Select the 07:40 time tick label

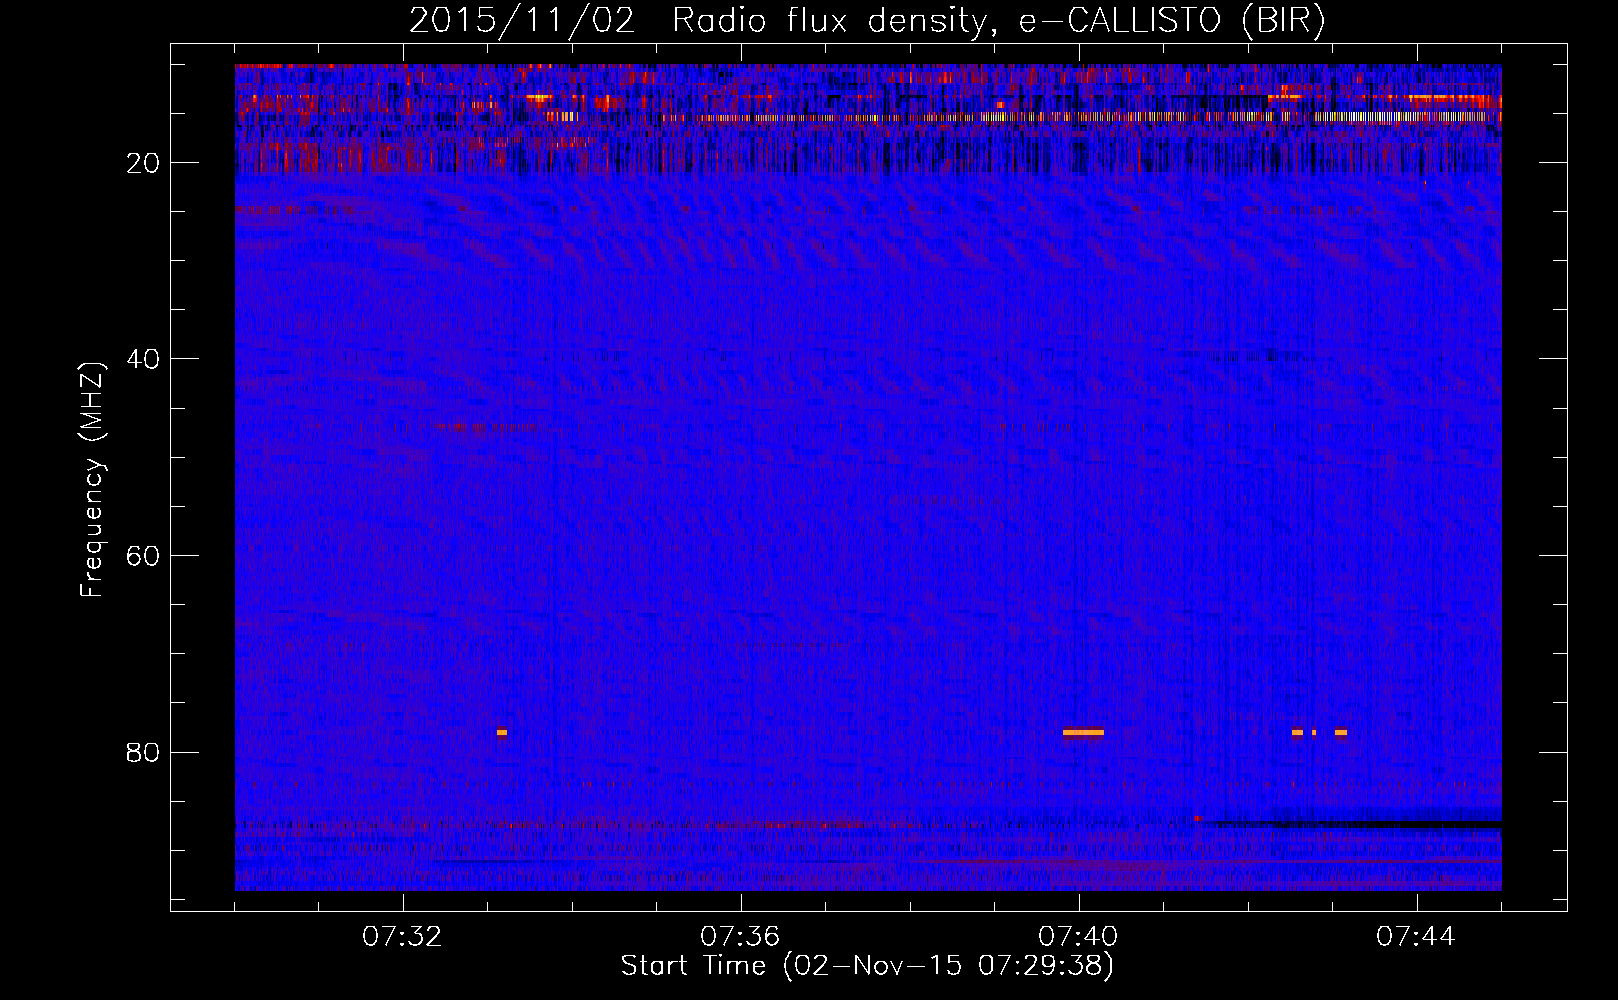(1078, 937)
